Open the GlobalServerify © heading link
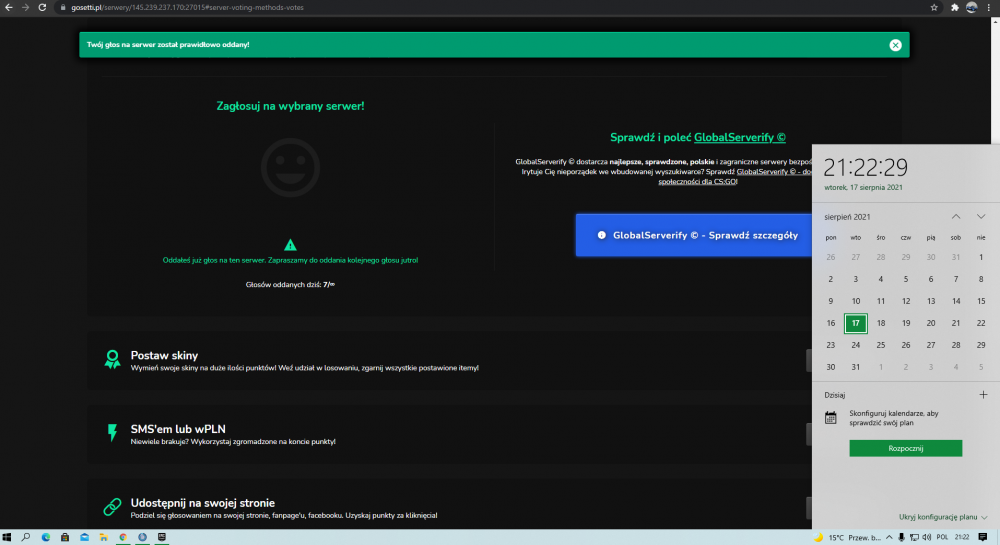This screenshot has height=545, width=1000. click(x=740, y=137)
